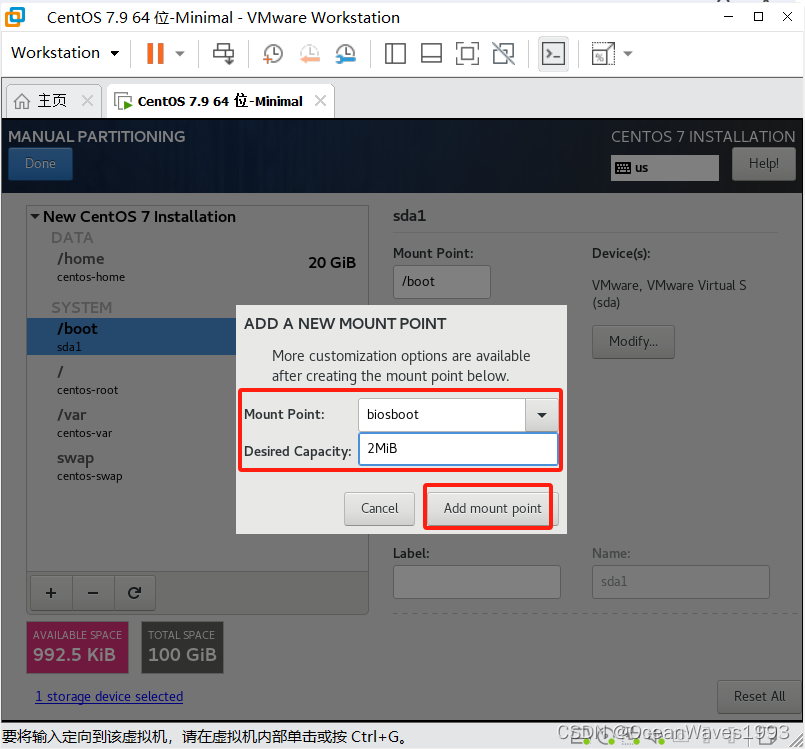805x749 pixels.
Task: Toggle the library sidebar view
Action: [395, 53]
